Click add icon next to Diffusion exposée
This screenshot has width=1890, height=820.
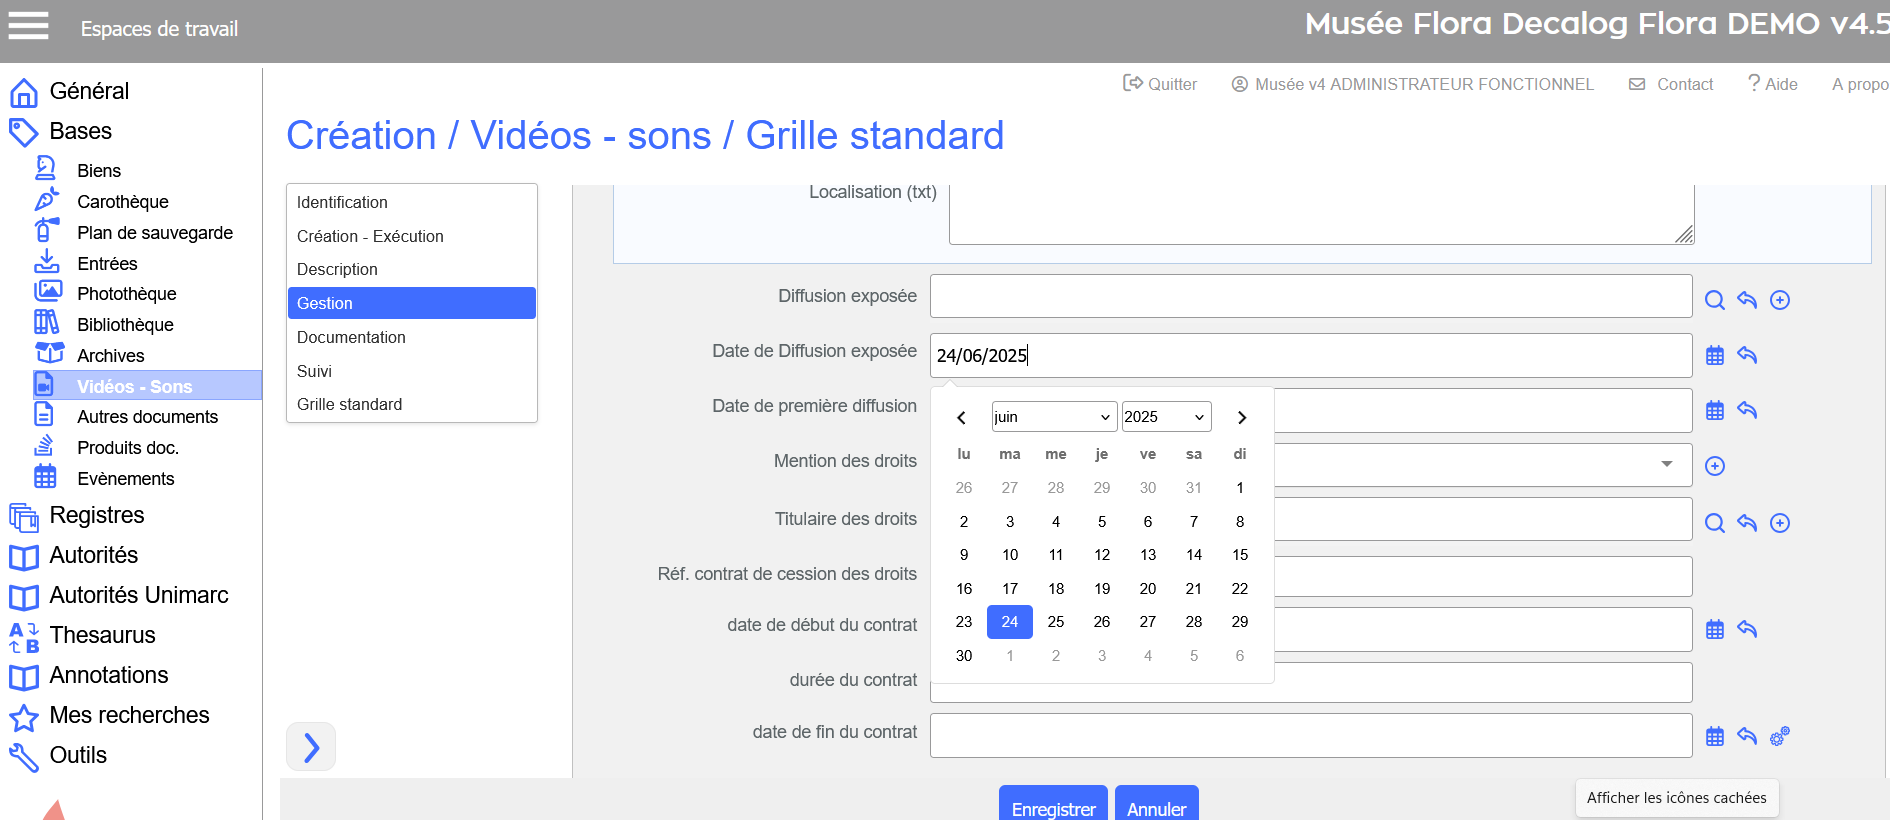pos(1779,300)
